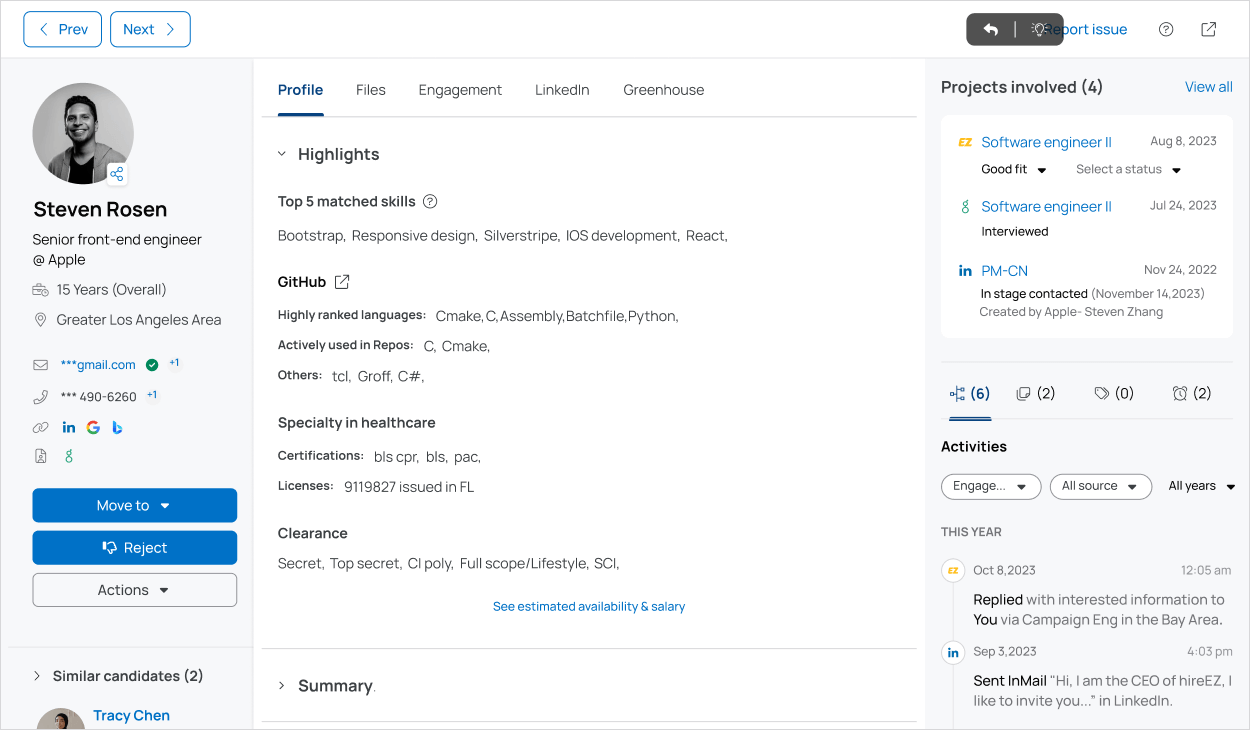Collapse the Highlights section

[282, 154]
